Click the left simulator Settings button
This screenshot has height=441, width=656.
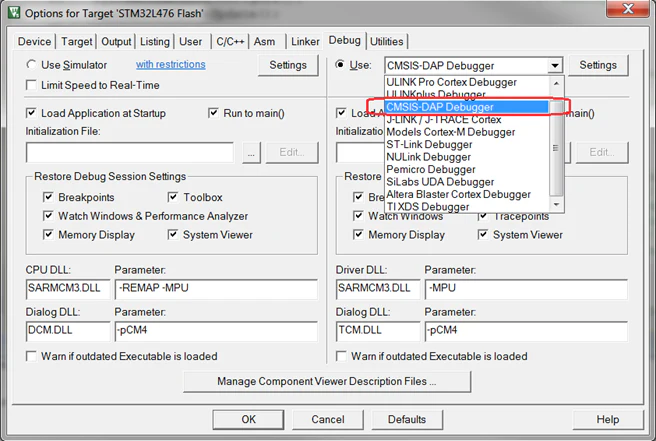pyautogui.click(x=288, y=65)
